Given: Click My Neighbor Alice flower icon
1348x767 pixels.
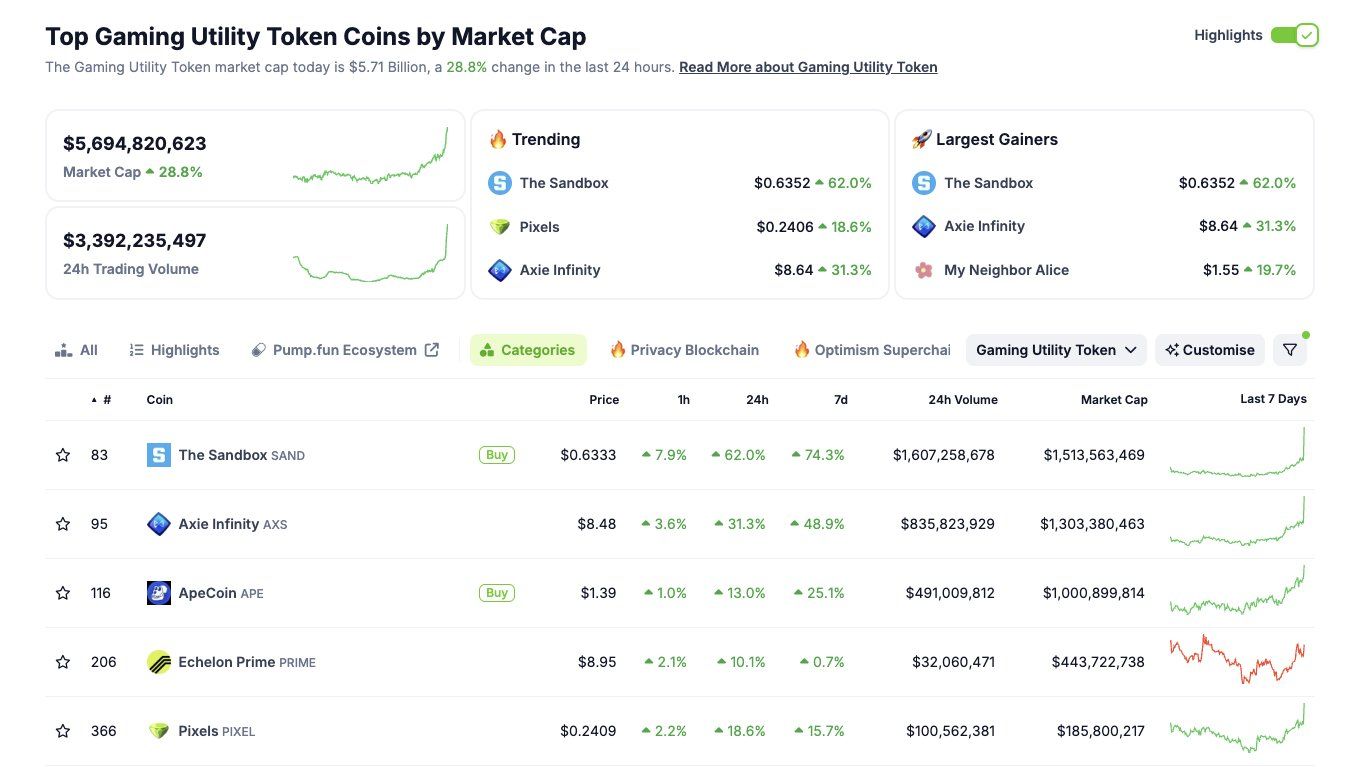Looking at the screenshot, I should 924,270.
